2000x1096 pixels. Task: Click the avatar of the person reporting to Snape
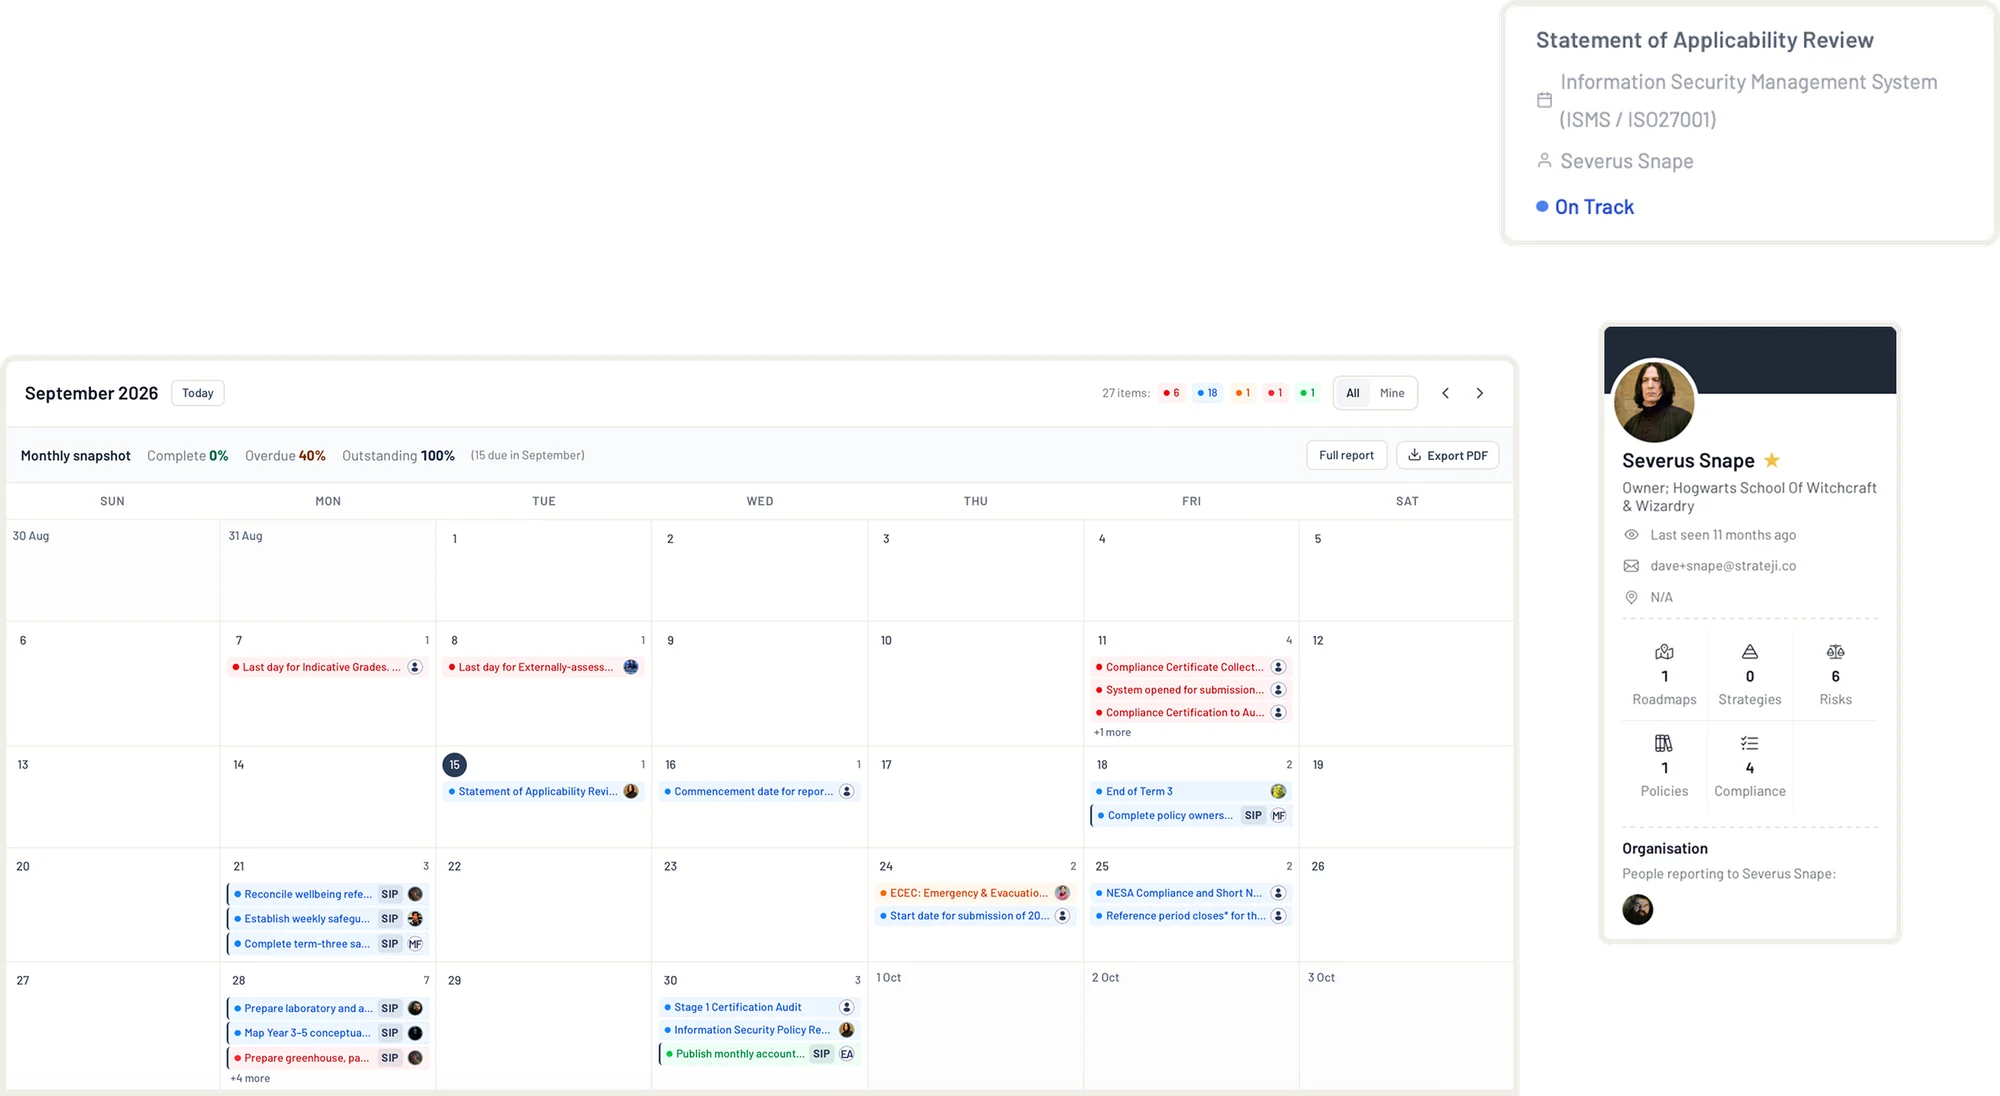1637,909
